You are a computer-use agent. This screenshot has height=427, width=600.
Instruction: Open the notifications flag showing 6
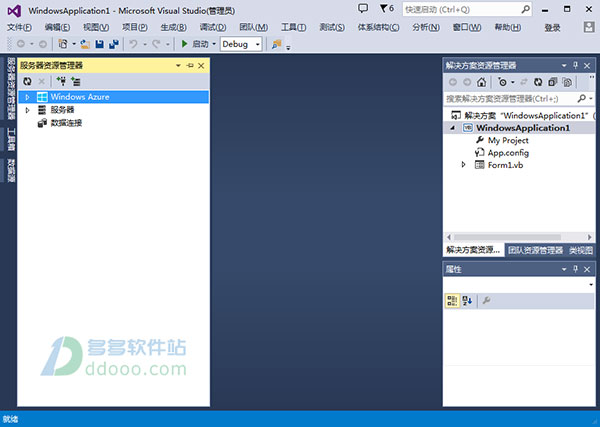pos(386,8)
